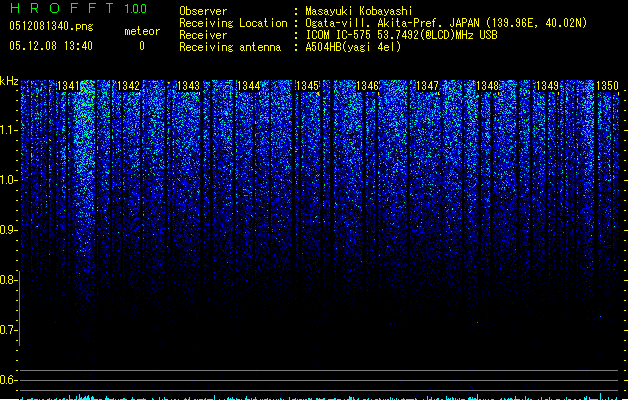Click the 1344 time marker

tap(248, 86)
